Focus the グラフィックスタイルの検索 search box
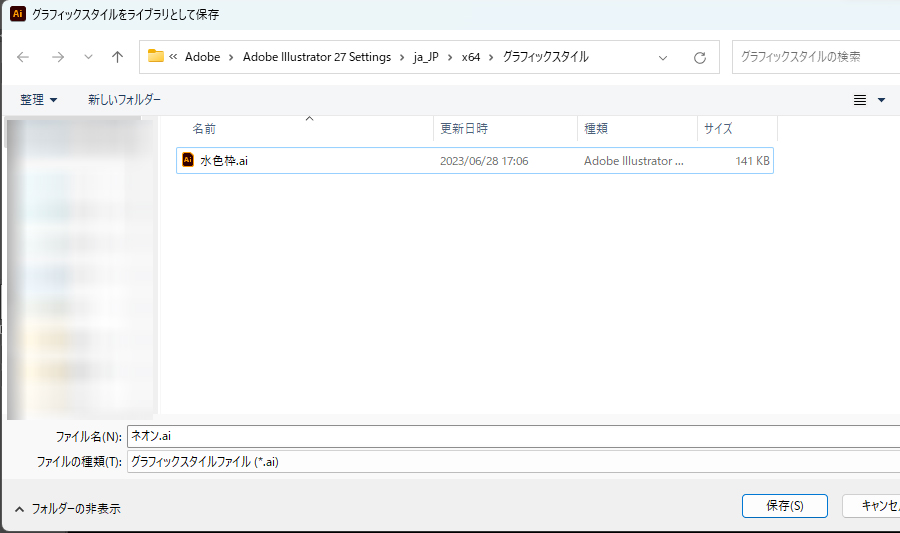The width and height of the screenshot is (900, 533). pyautogui.click(x=816, y=57)
